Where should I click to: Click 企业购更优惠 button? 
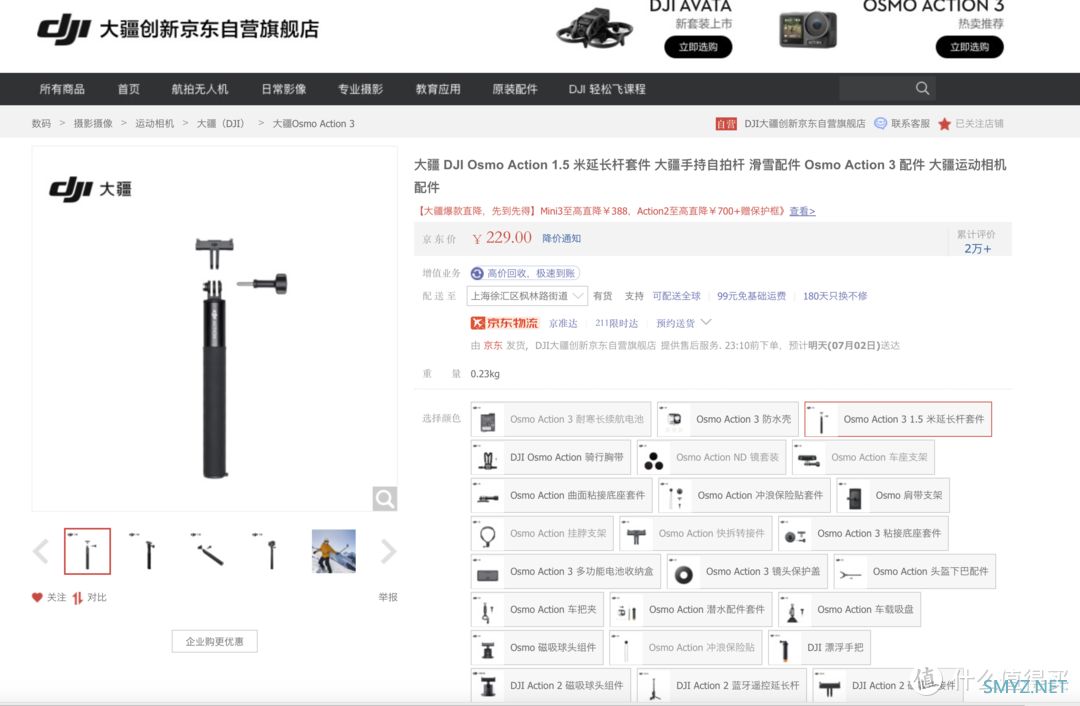tap(214, 641)
